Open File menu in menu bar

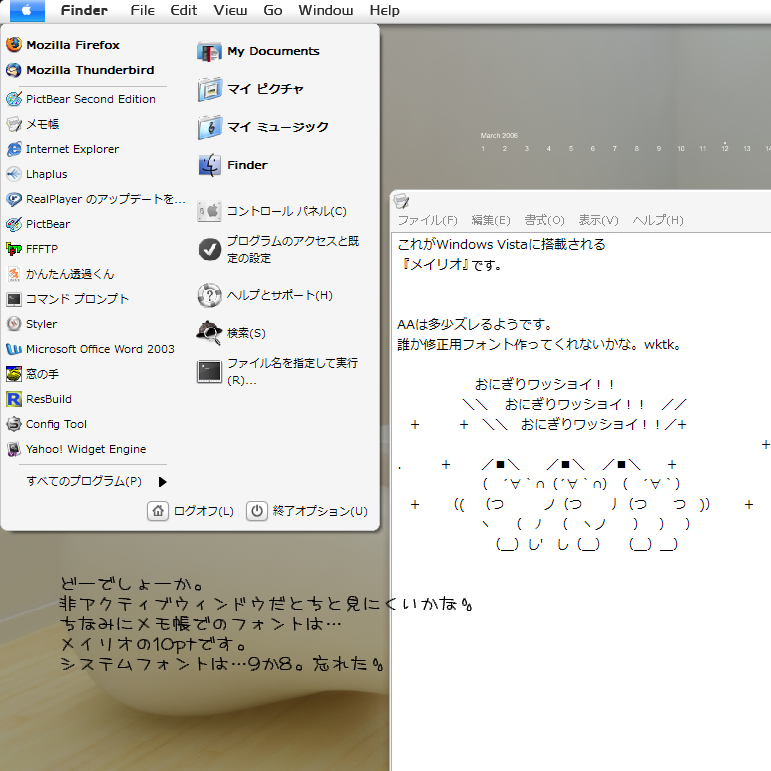[x=143, y=10]
